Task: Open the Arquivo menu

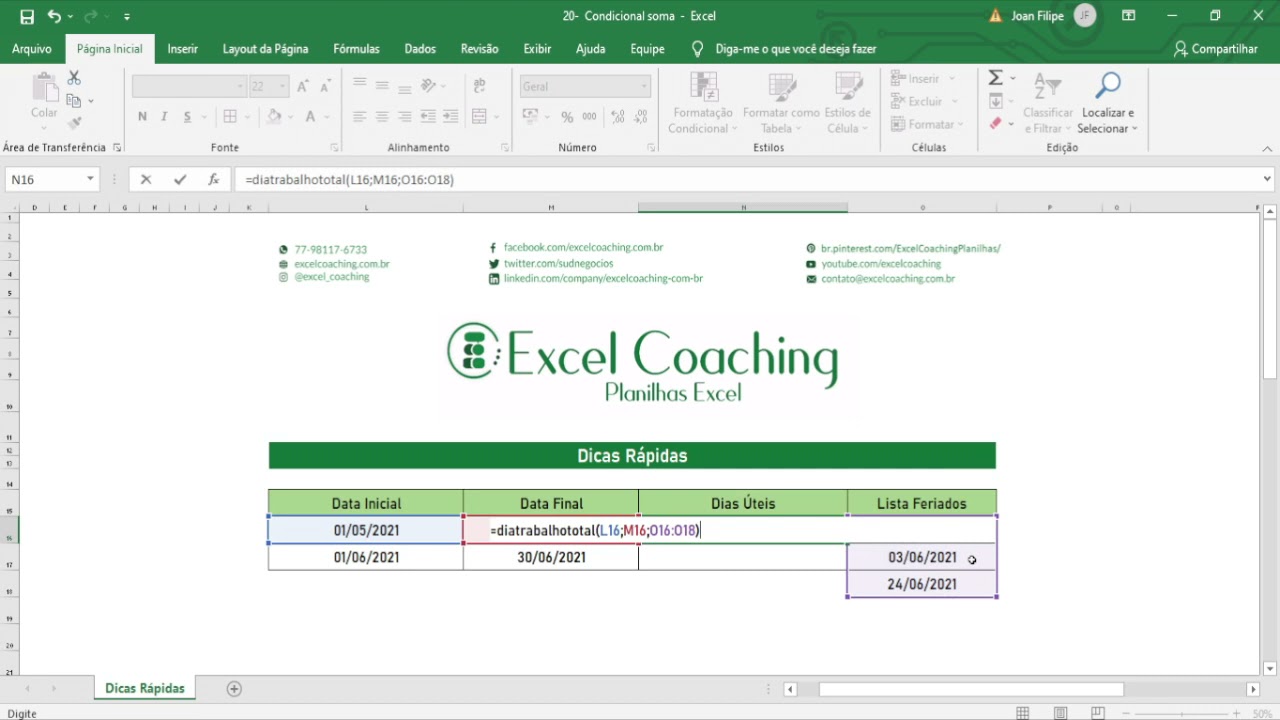Action: point(32,49)
